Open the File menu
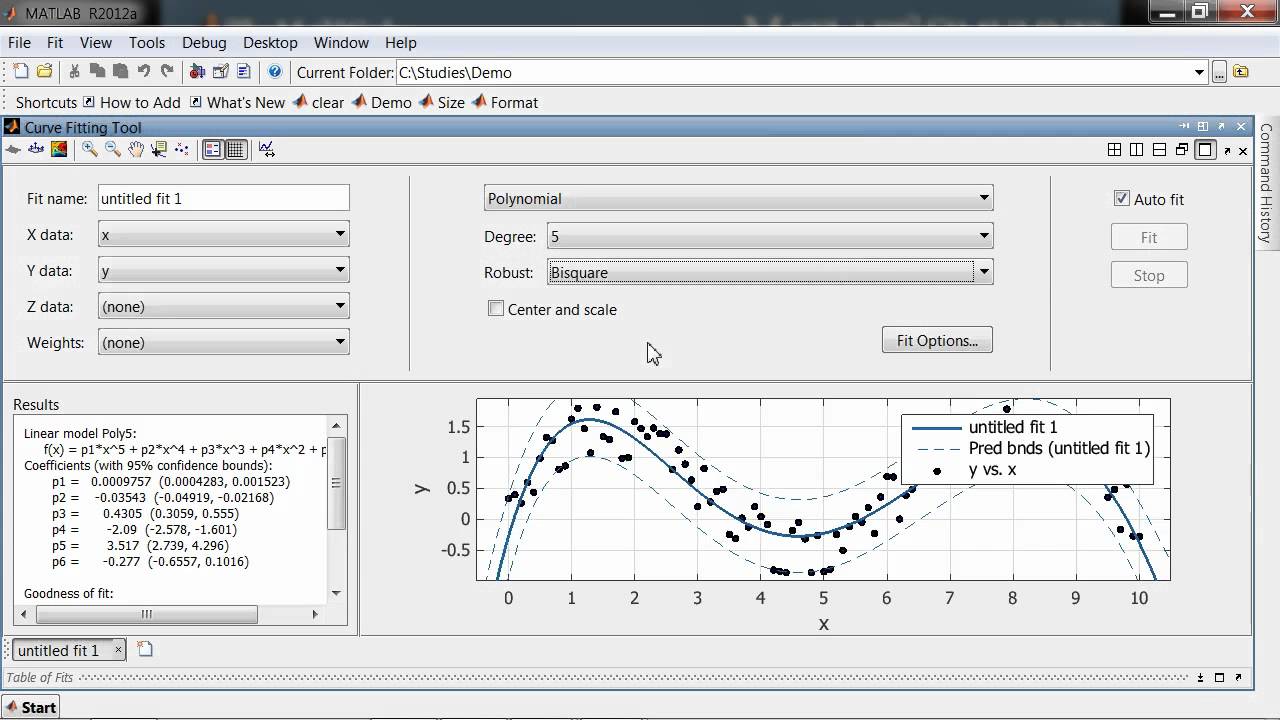The width and height of the screenshot is (1280, 720). point(19,43)
